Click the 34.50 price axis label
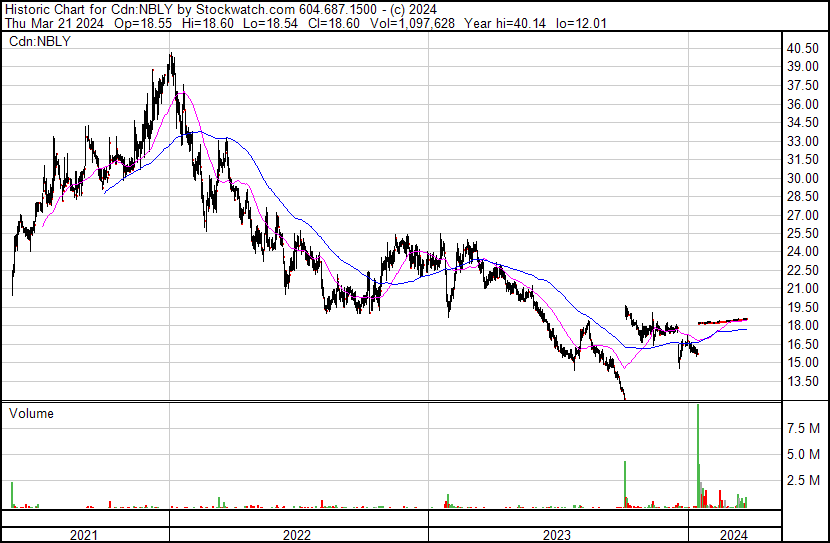This screenshot has width=830, height=543. (x=803, y=122)
